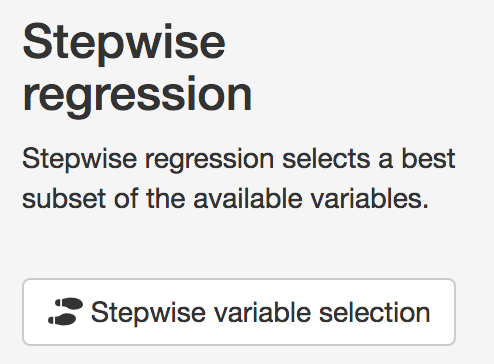Click the word 'variable' in the button label

pos(262,312)
